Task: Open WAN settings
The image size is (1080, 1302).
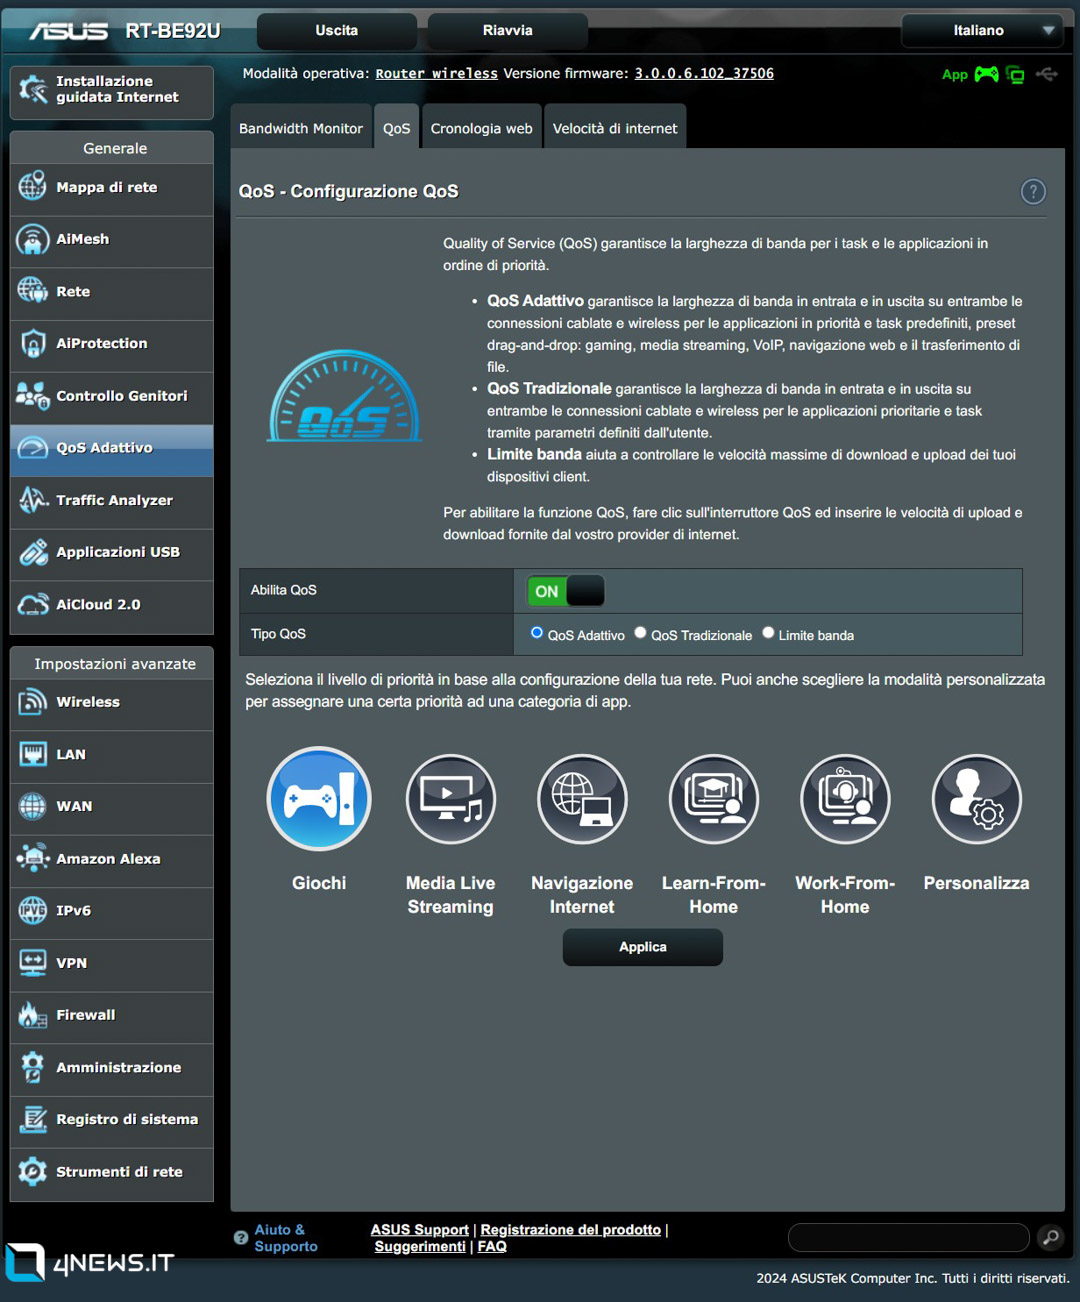Action: coord(111,807)
